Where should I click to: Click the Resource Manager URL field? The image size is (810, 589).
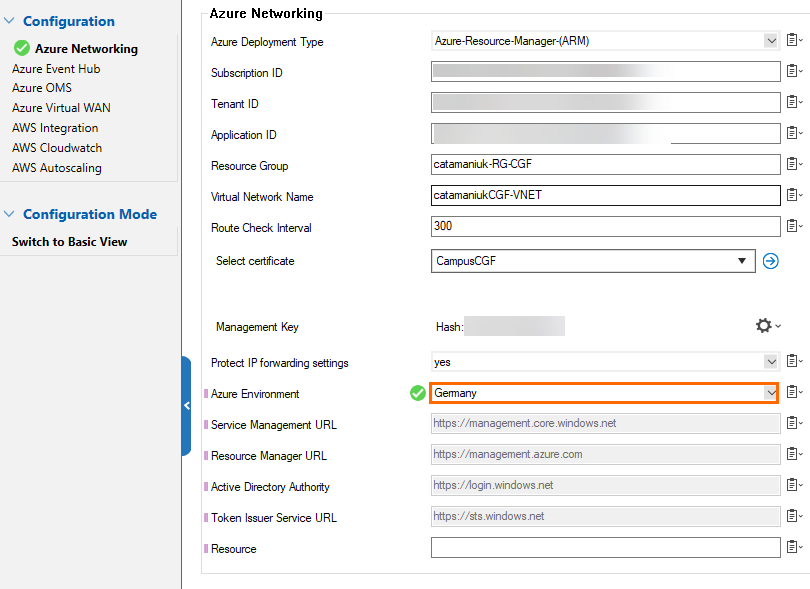pyautogui.click(x=605, y=454)
